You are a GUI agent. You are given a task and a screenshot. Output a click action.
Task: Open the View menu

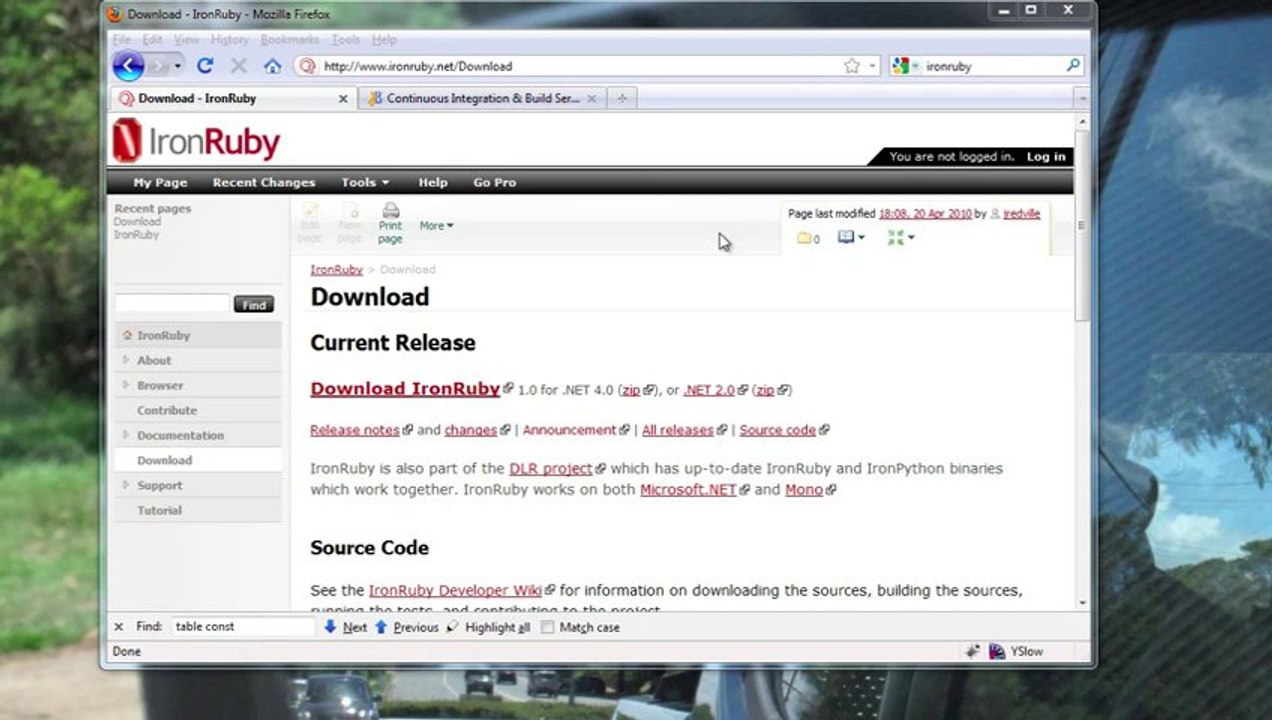click(x=187, y=40)
